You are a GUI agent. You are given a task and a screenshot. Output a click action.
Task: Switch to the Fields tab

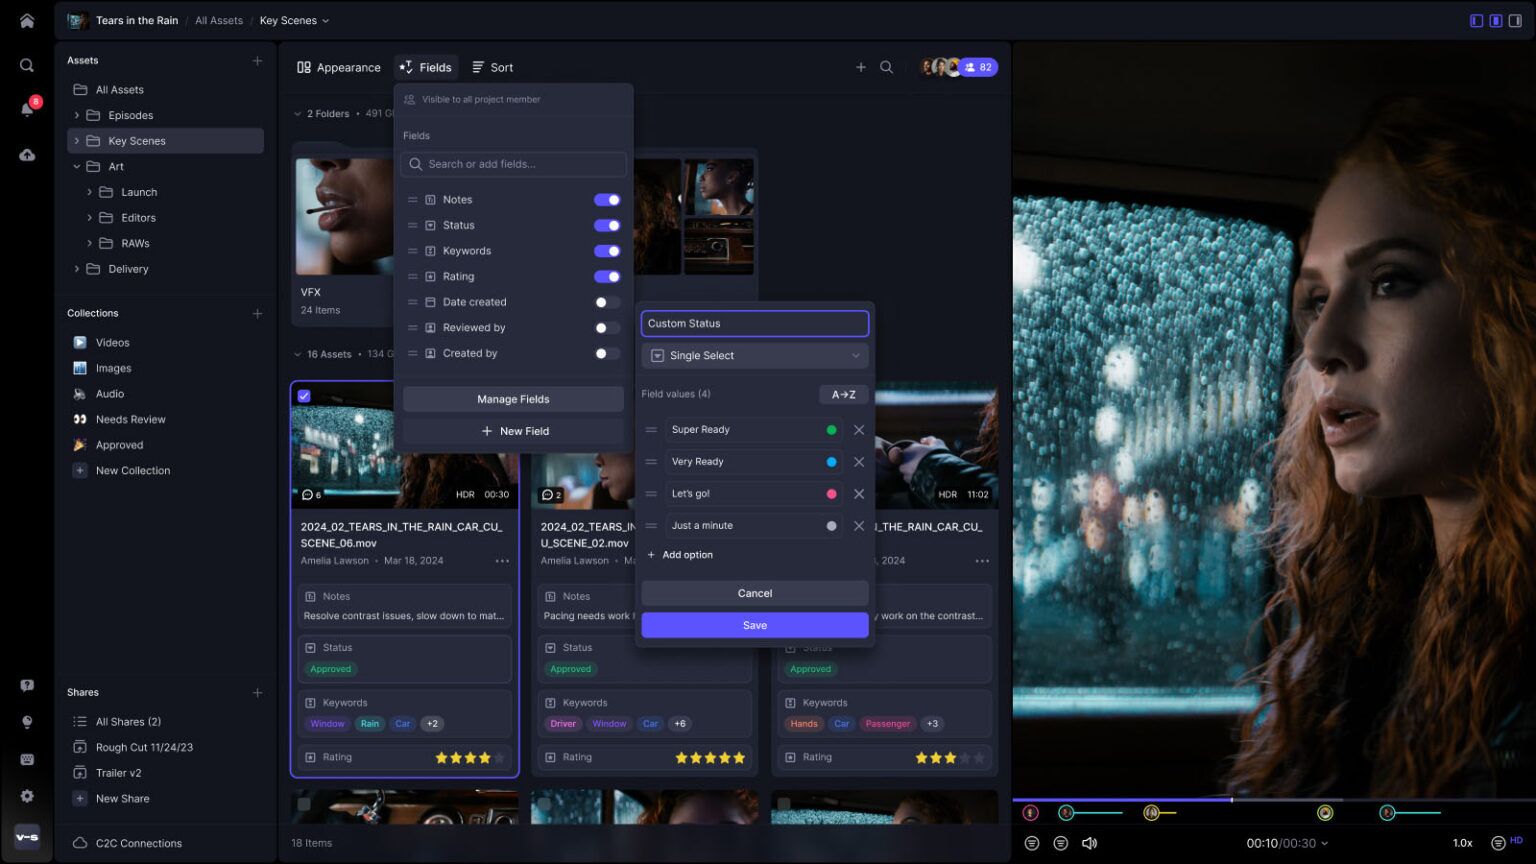pos(426,67)
